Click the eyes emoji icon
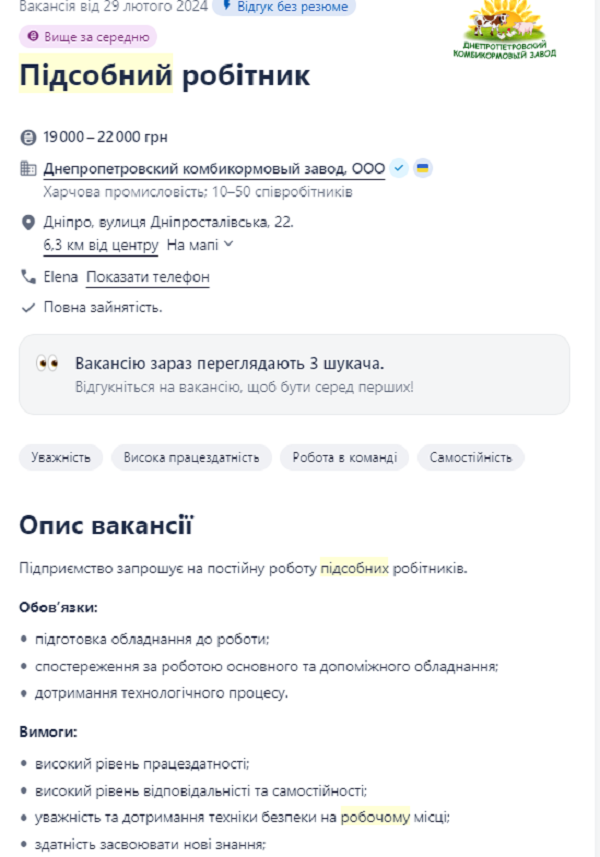Viewport: 600px width, 857px height. (48, 363)
